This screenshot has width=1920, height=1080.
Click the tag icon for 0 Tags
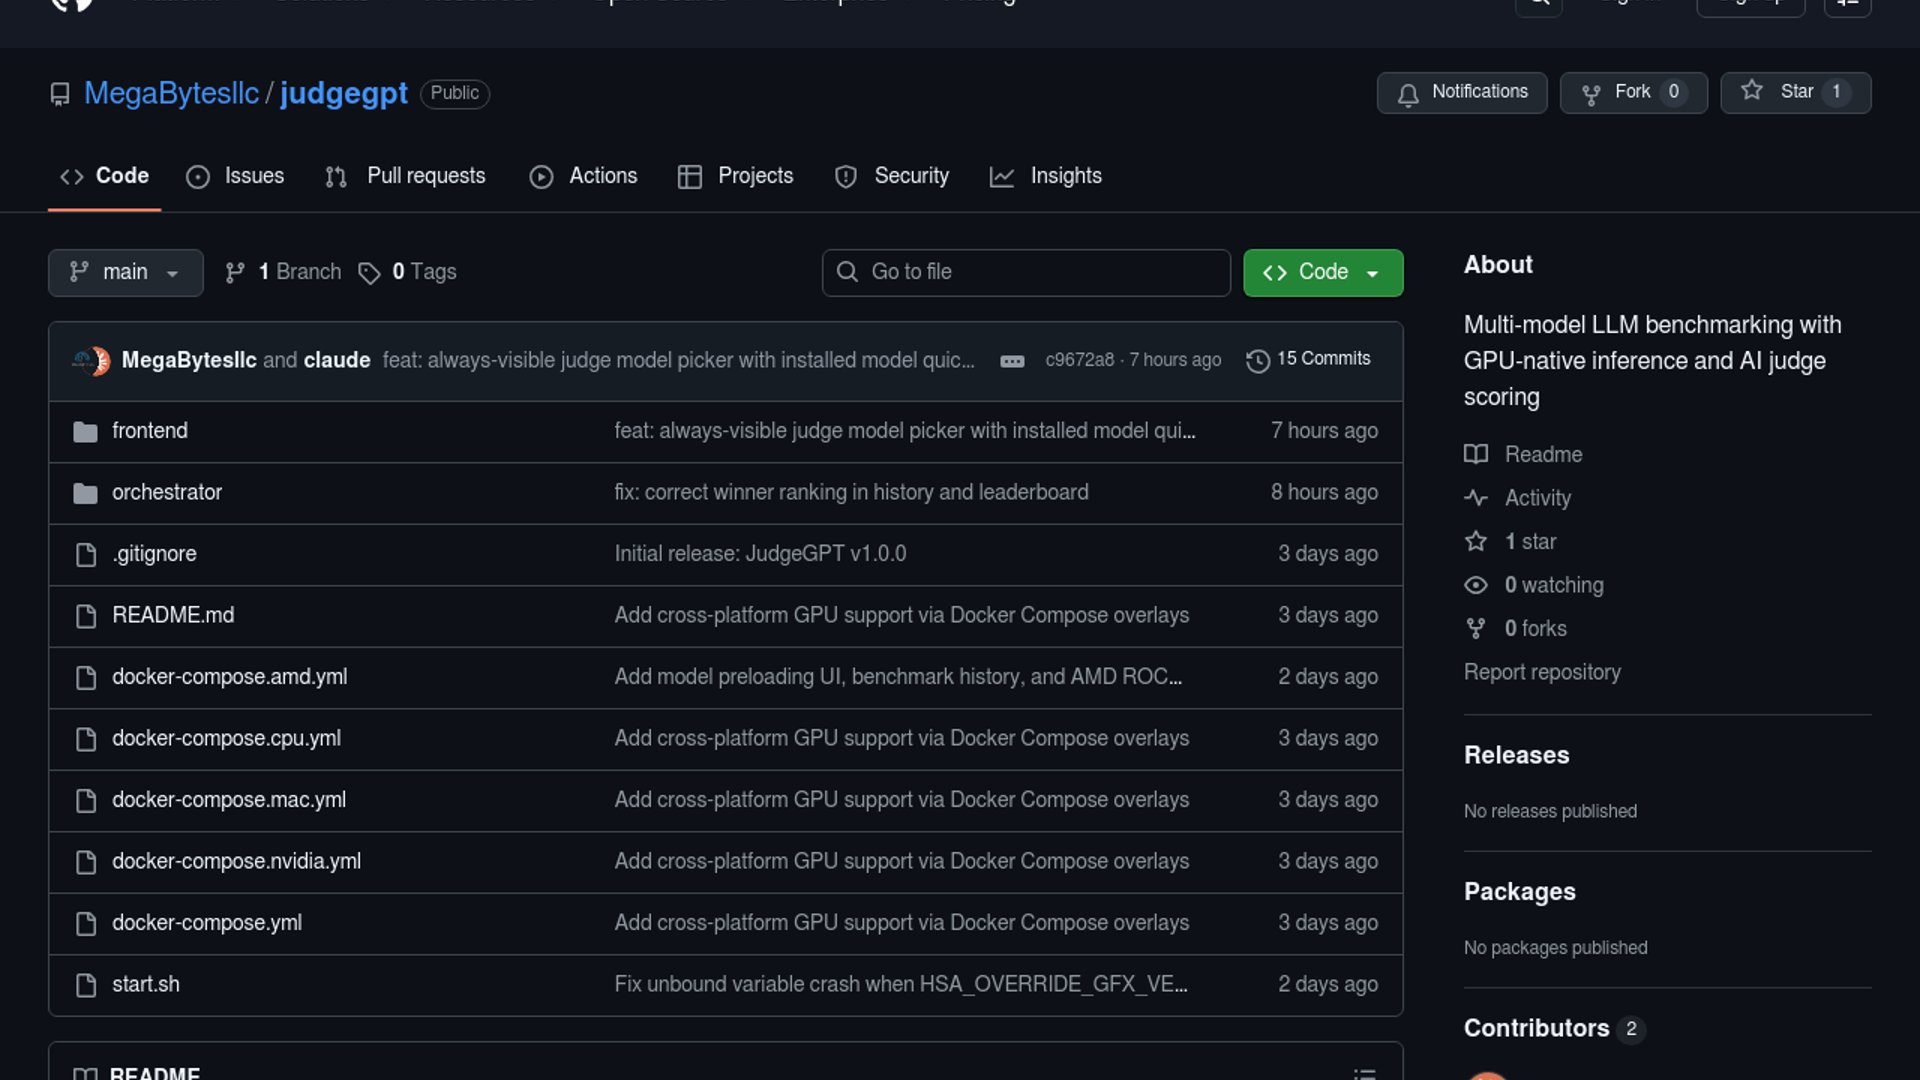point(369,273)
